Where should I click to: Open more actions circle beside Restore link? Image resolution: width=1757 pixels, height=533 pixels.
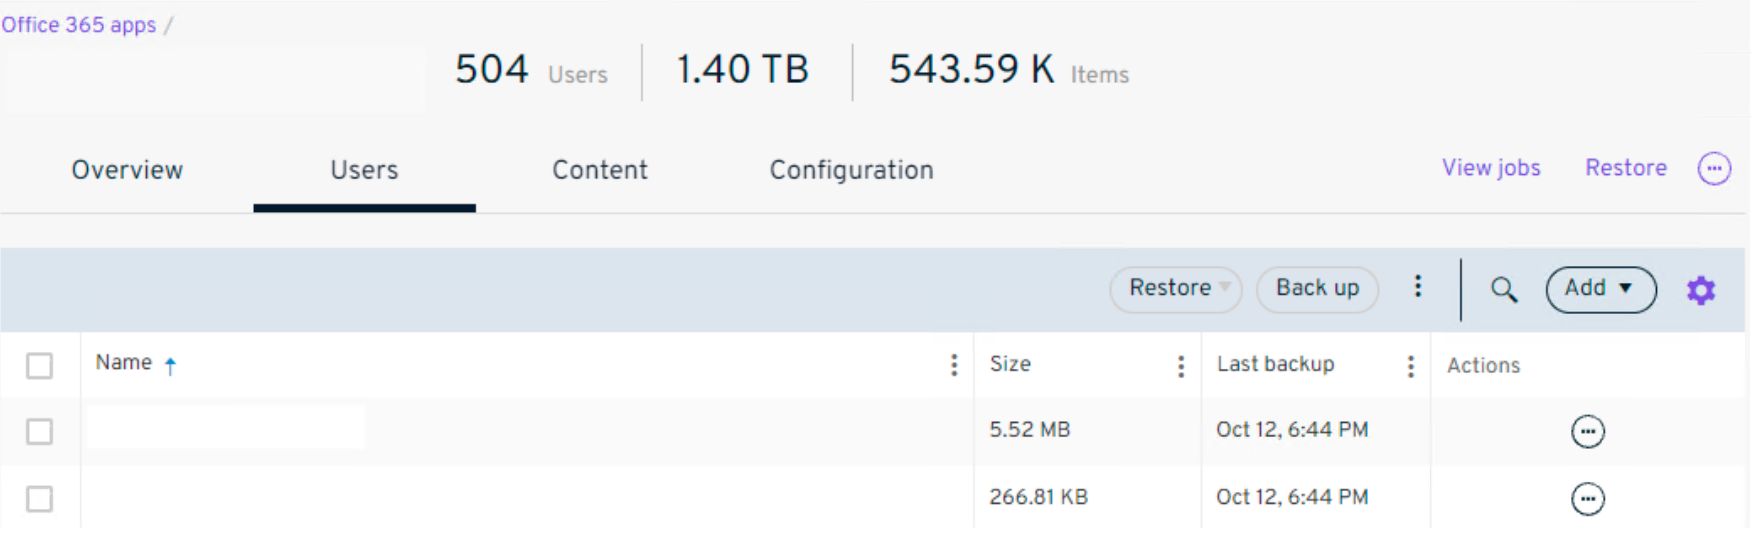pos(1713,169)
